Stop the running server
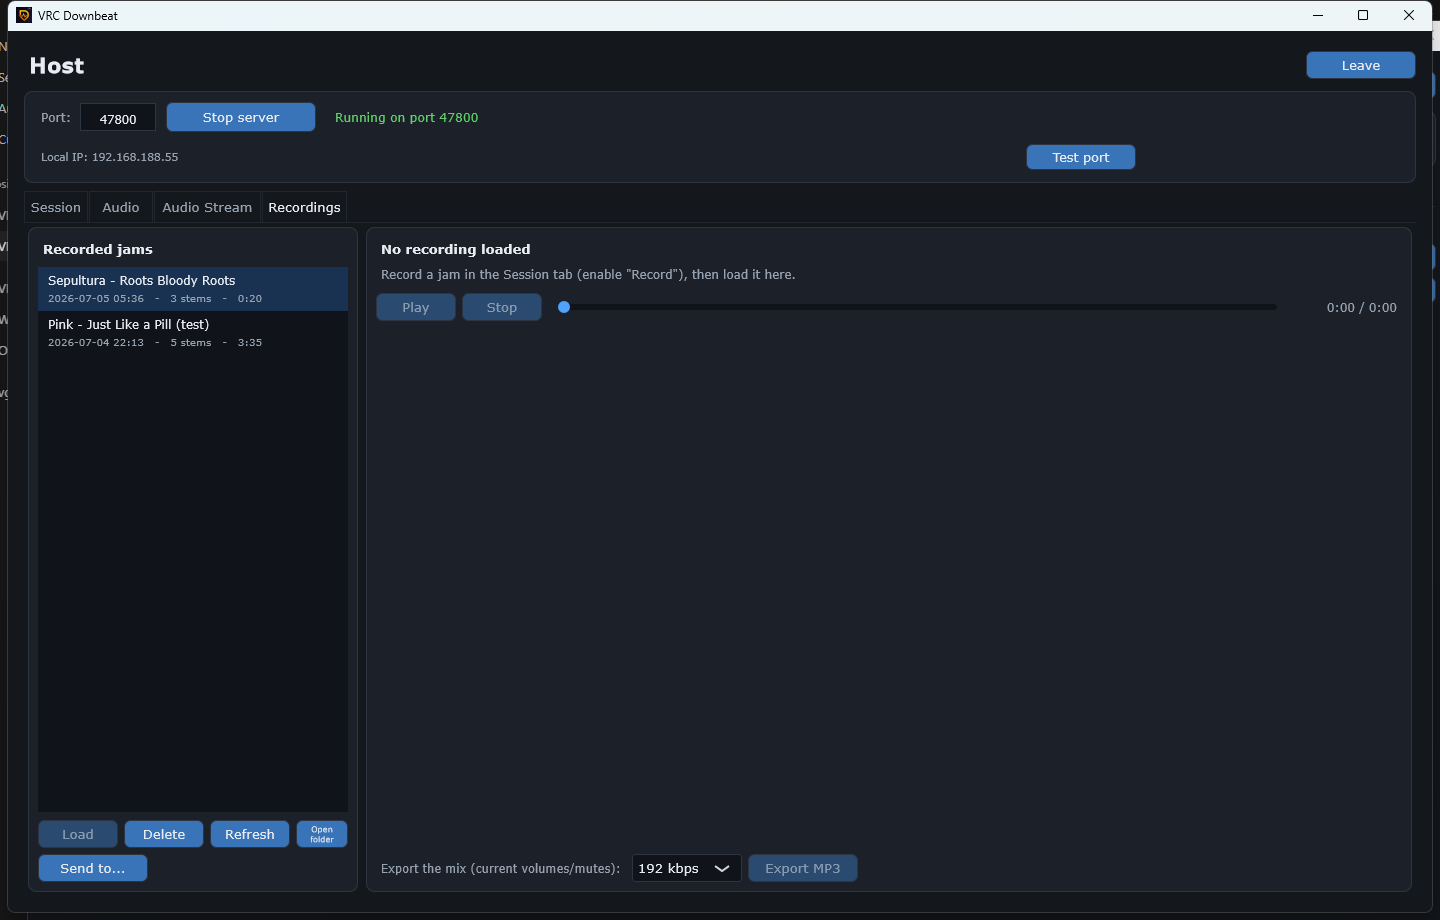The image size is (1440, 920). pyautogui.click(x=241, y=117)
